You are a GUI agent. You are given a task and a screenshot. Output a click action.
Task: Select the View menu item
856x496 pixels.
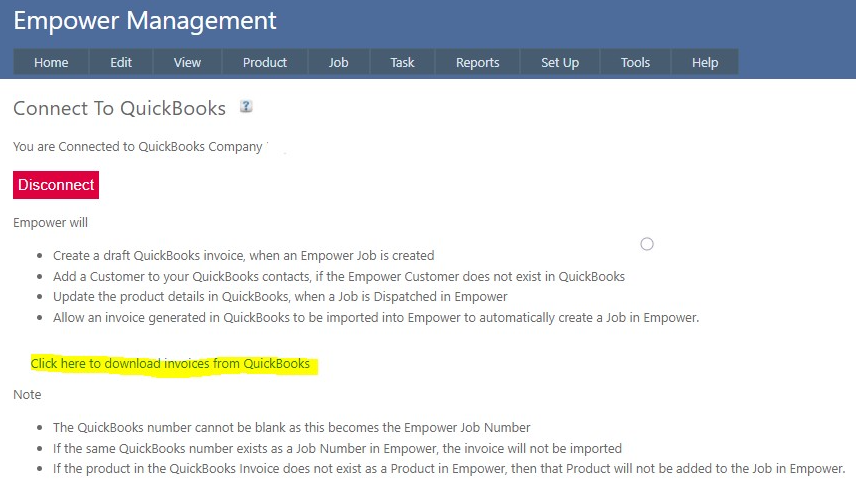[187, 62]
